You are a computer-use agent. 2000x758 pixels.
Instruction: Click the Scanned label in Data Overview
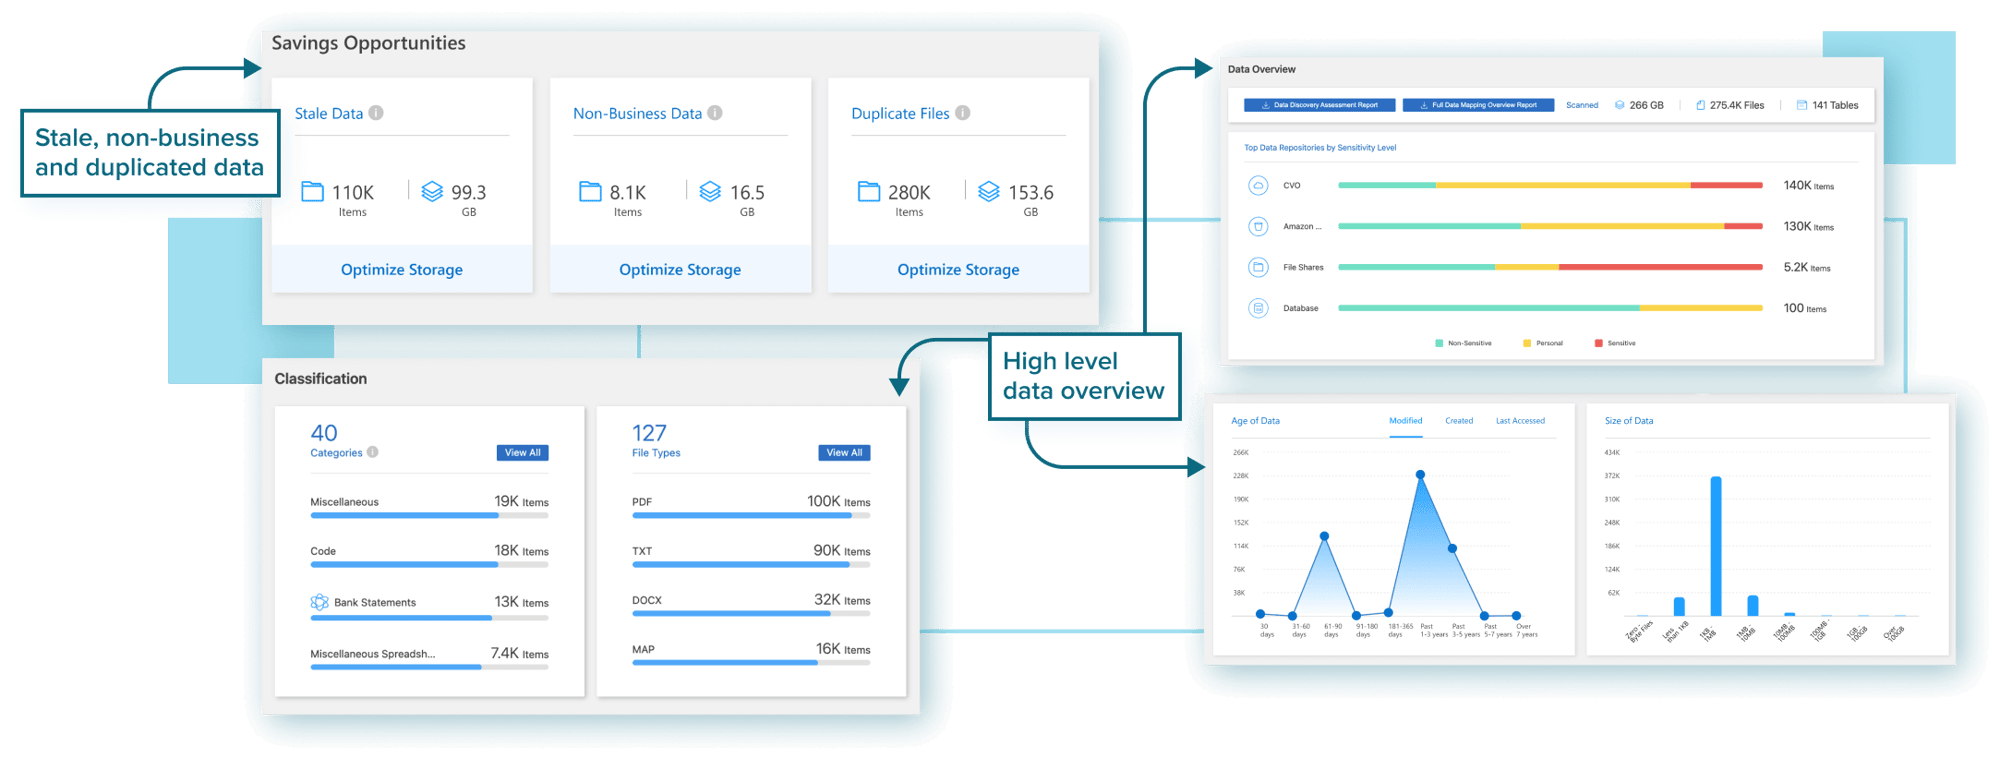tap(1582, 105)
